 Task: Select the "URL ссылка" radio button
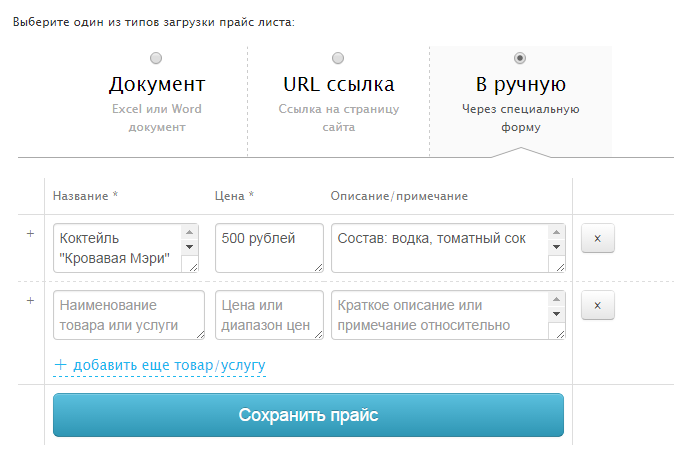coord(338,58)
